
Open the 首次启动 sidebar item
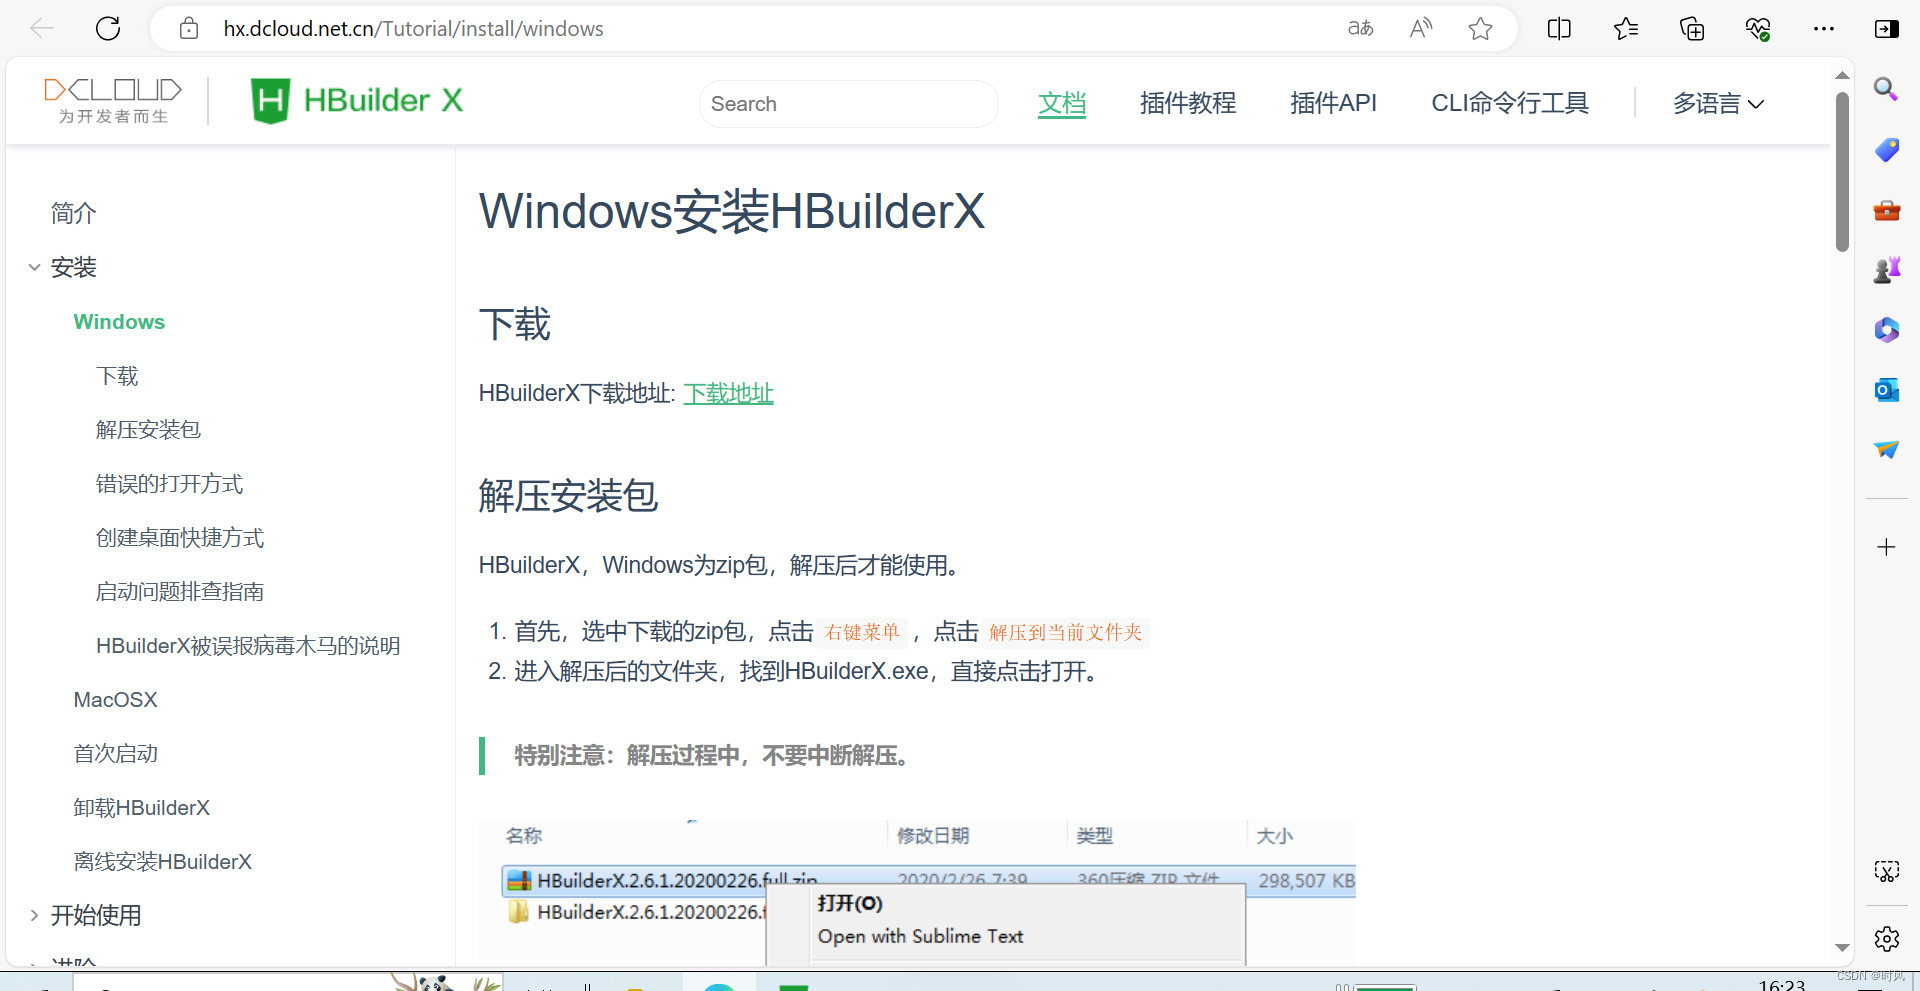[x=116, y=754]
